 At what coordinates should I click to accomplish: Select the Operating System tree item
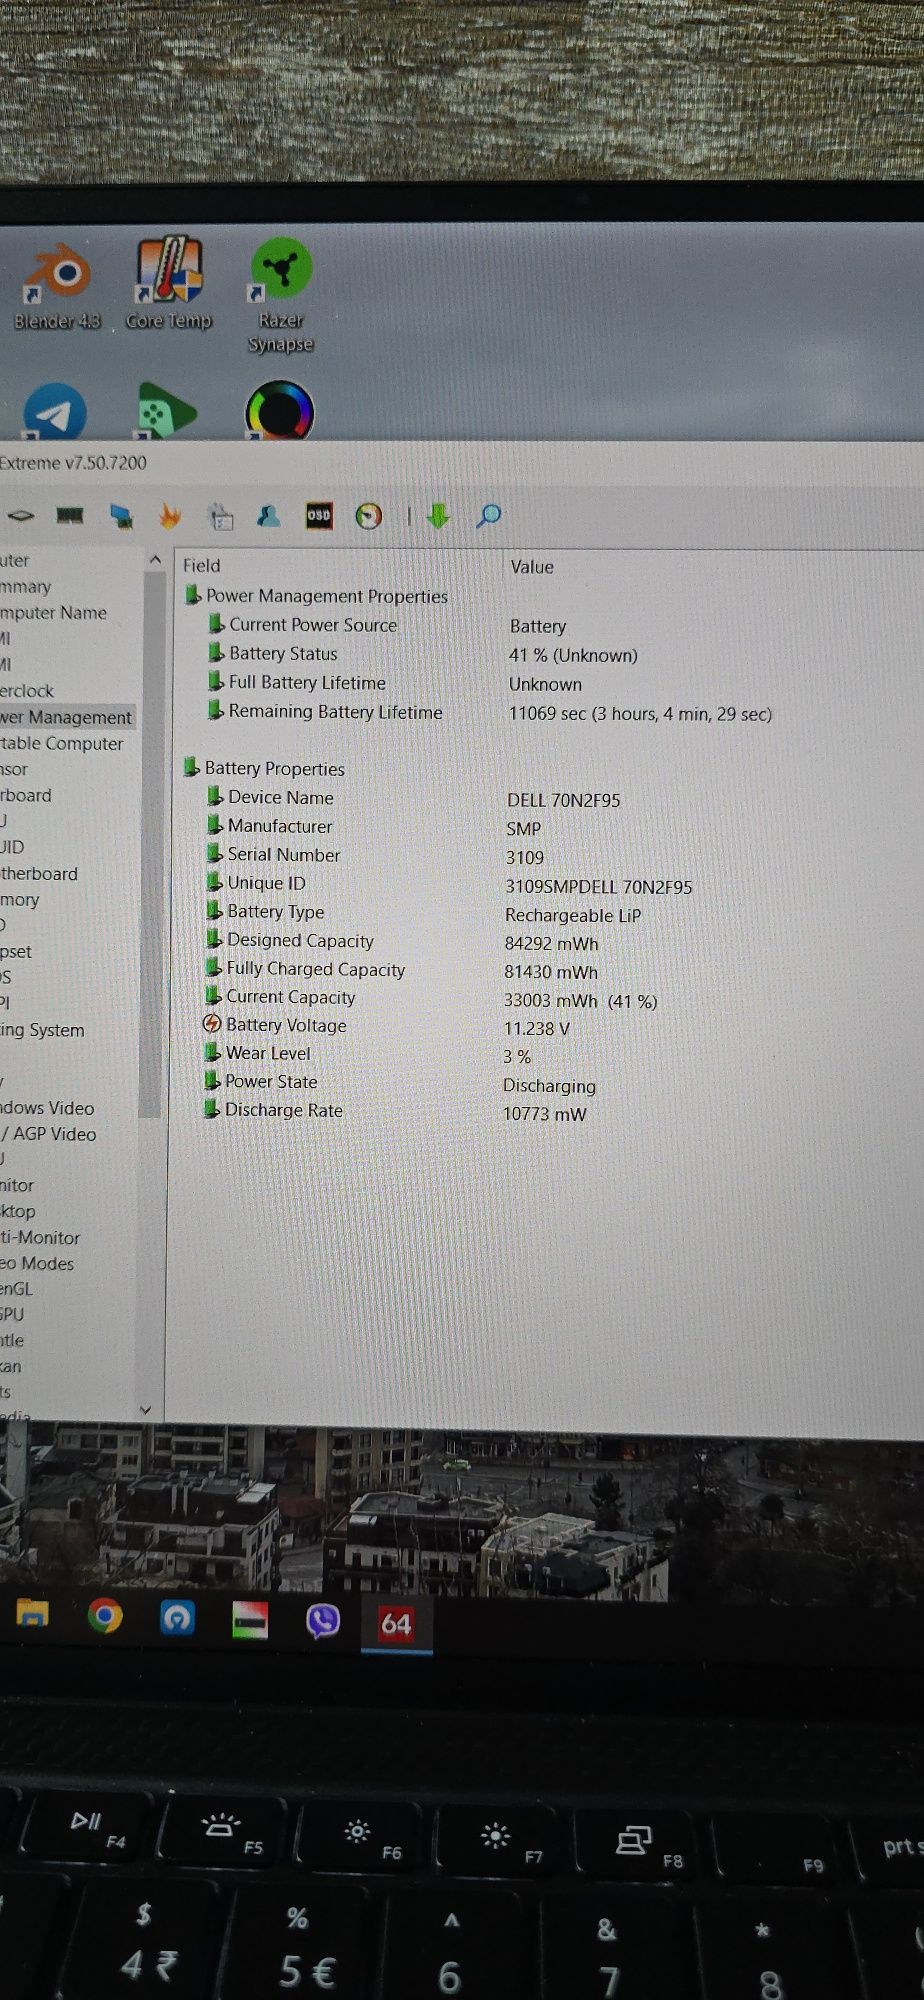[42, 1030]
